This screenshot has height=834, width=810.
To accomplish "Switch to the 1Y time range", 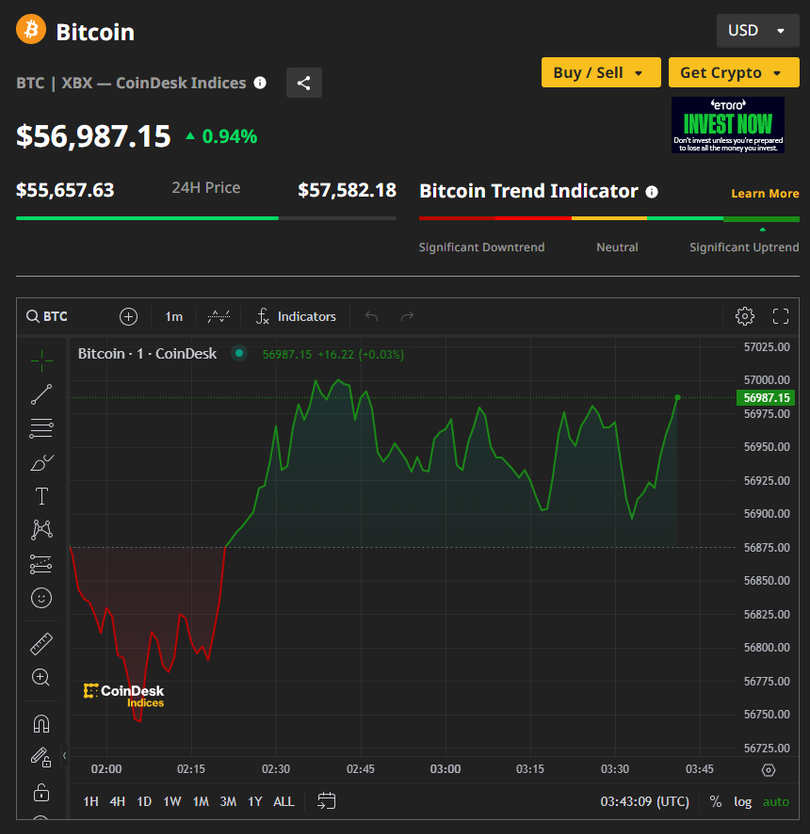I will pyautogui.click(x=255, y=801).
